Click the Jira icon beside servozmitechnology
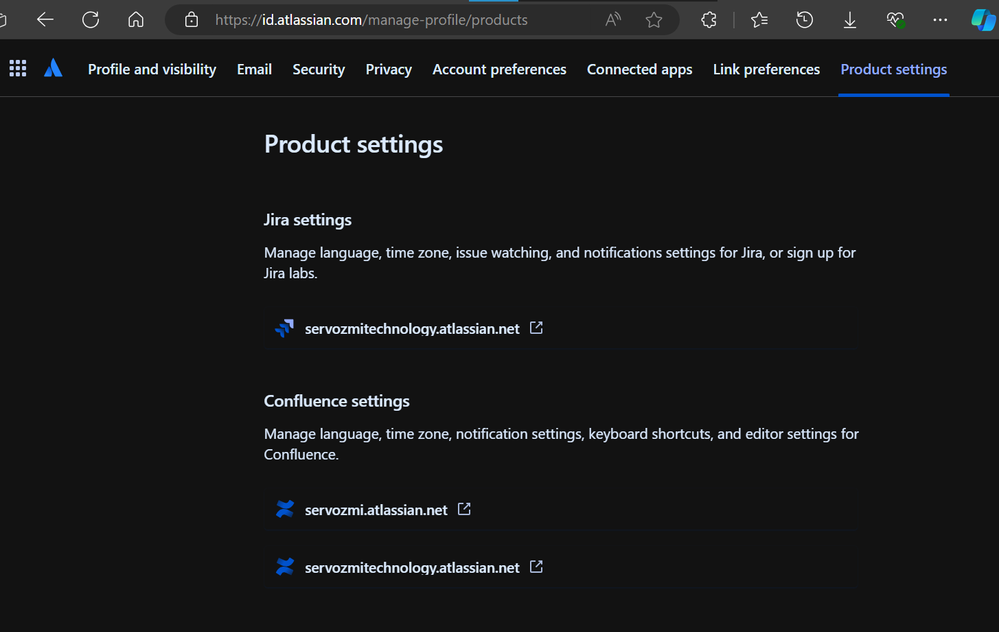This screenshot has width=999, height=632. [284, 328]
